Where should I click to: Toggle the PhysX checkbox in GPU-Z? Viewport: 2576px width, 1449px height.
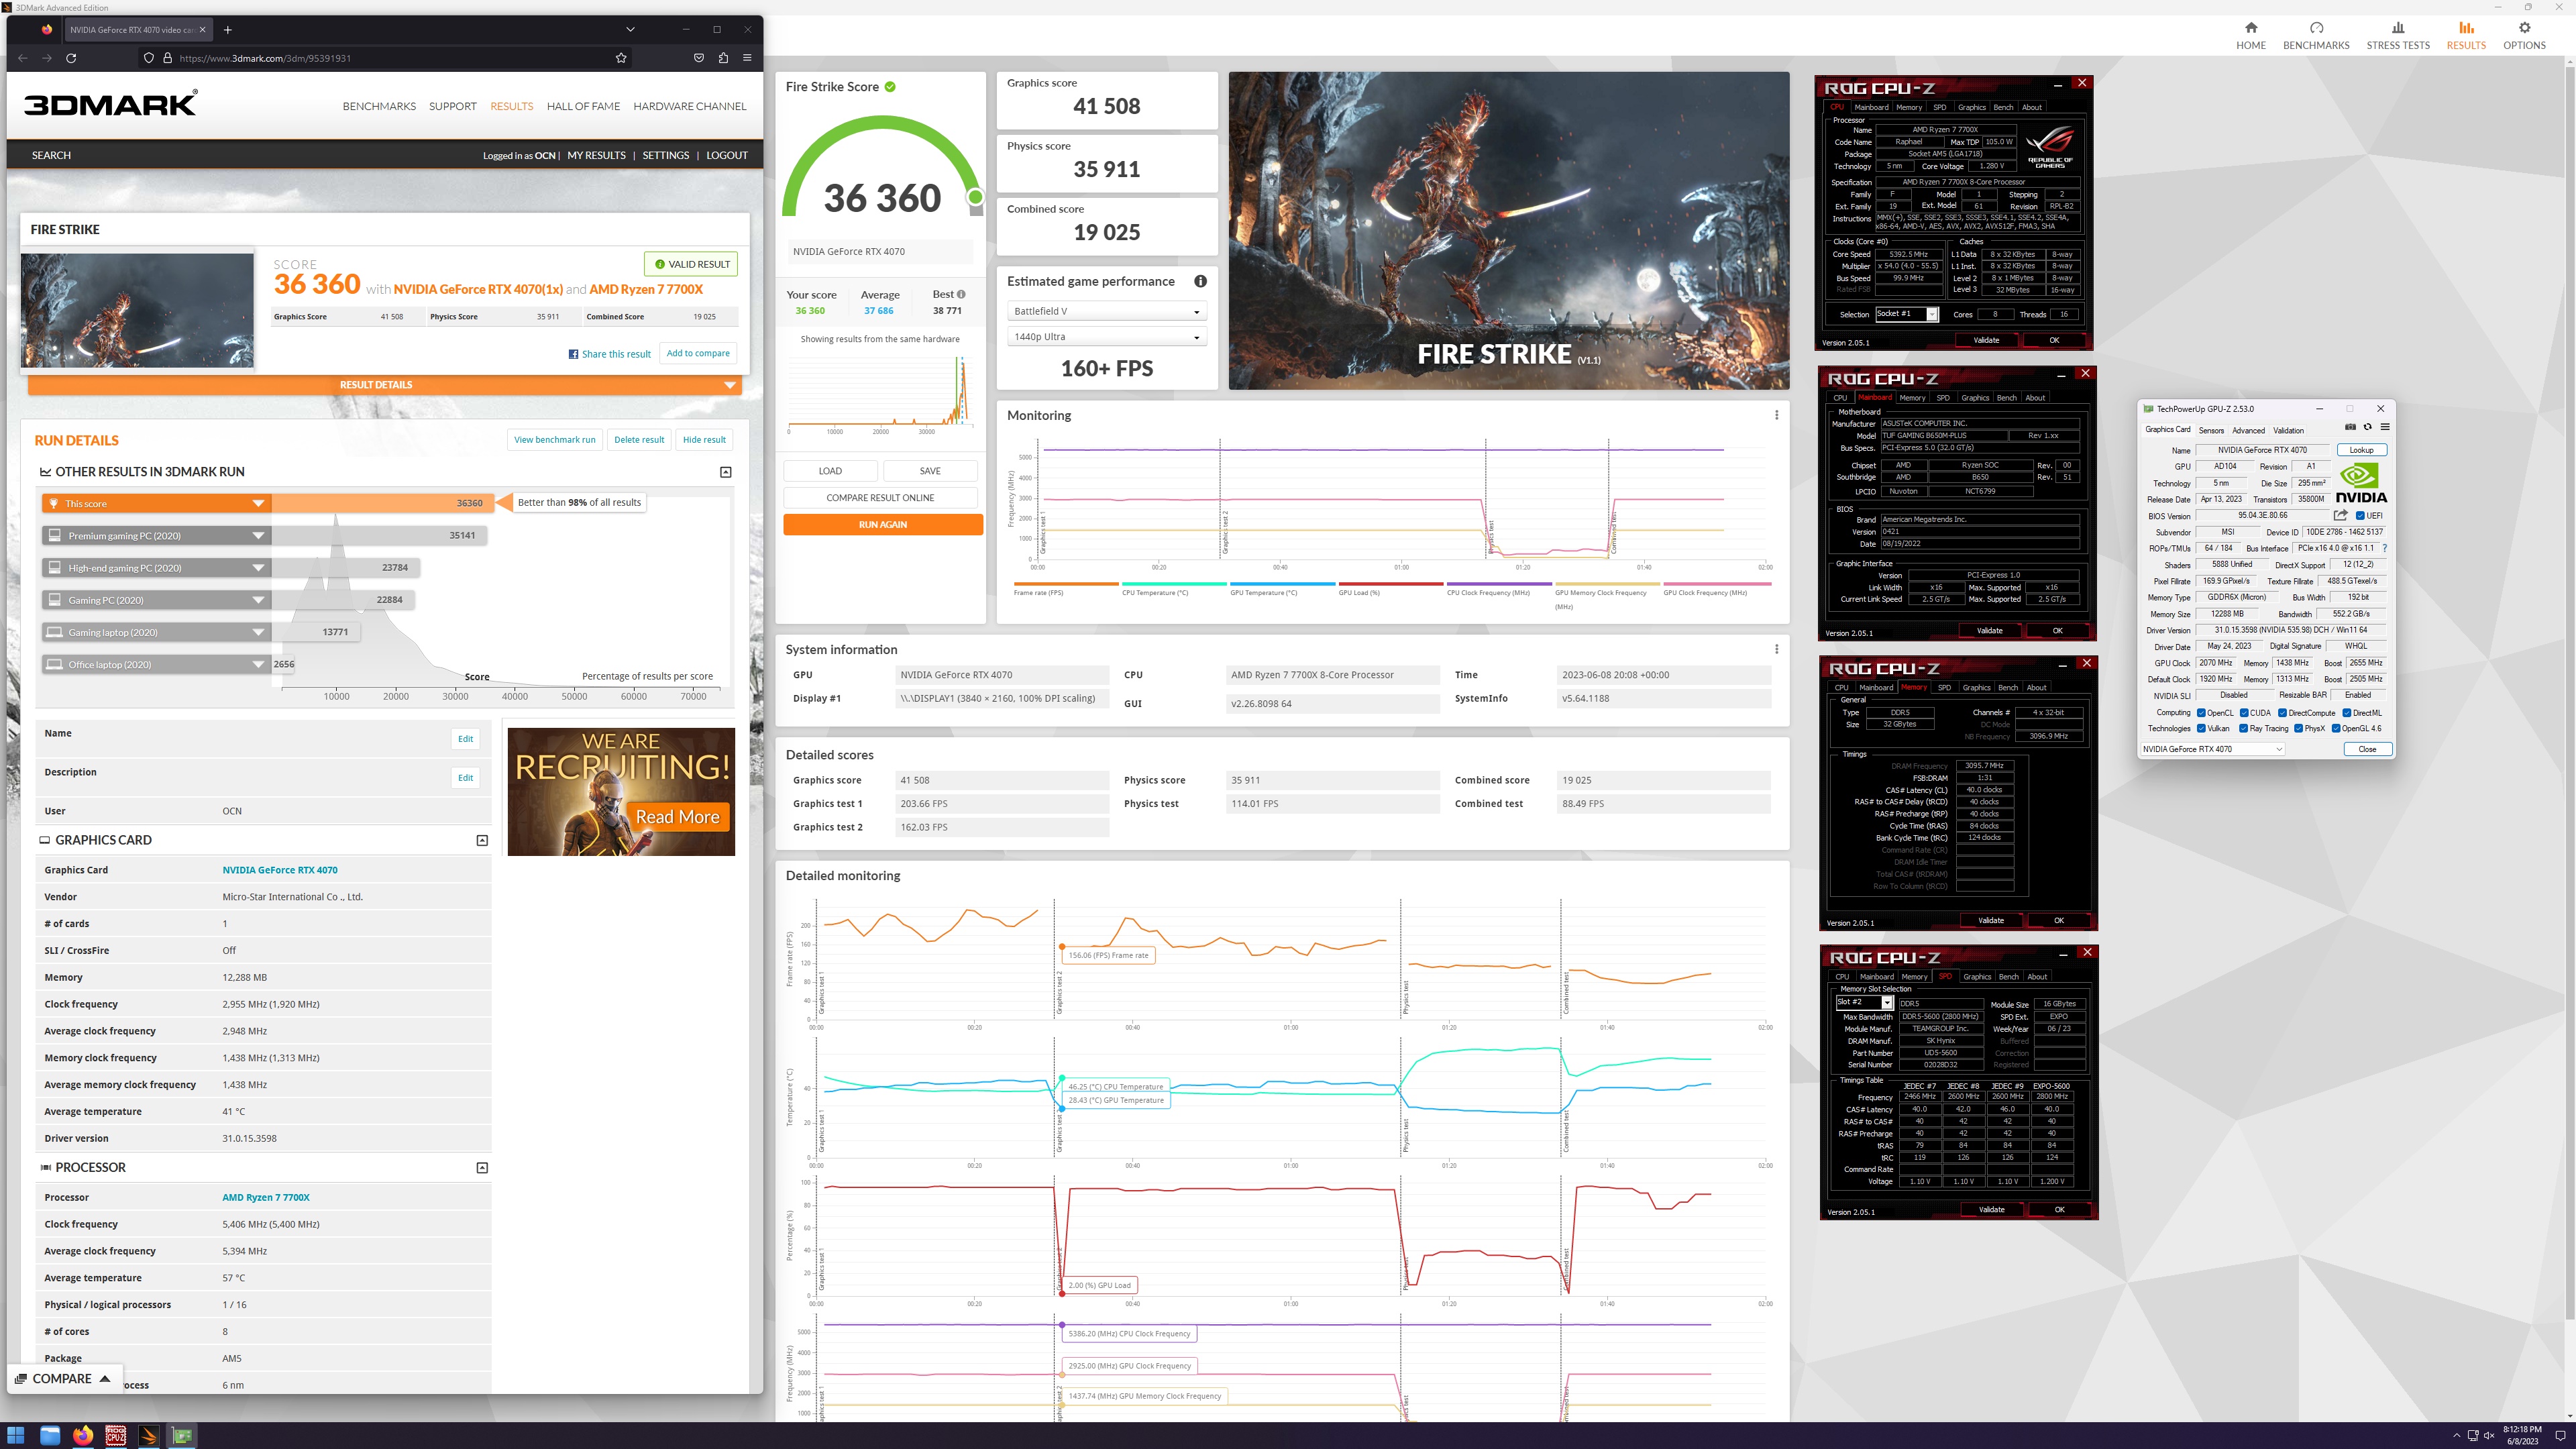(x=2298, y=728)
